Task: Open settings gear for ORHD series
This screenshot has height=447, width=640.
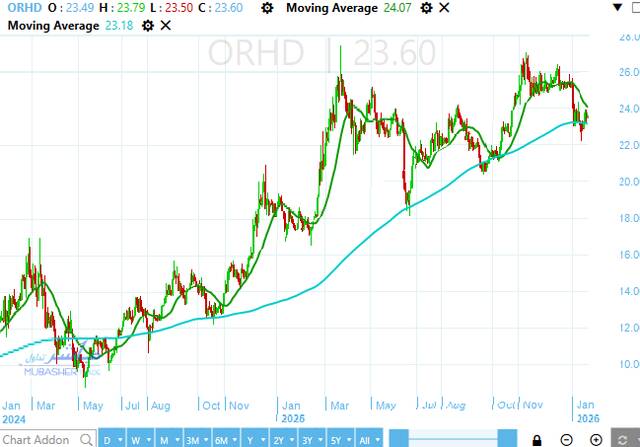Action: click(265, 8)
